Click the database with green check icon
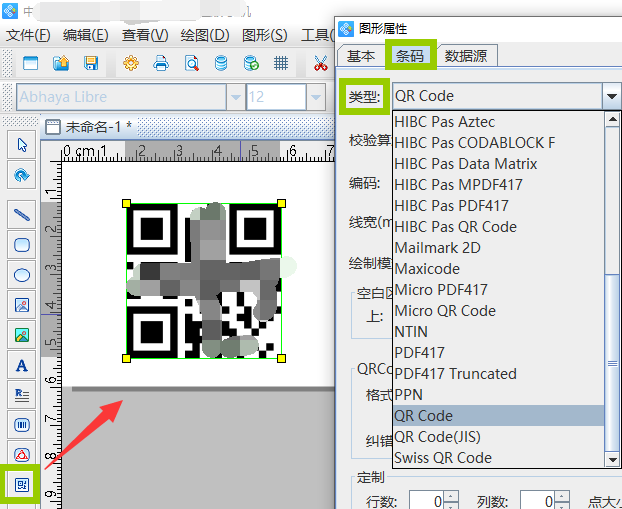The height and width of the screenshot is (509, 622). pyautogui.click(x=251, y=63)
